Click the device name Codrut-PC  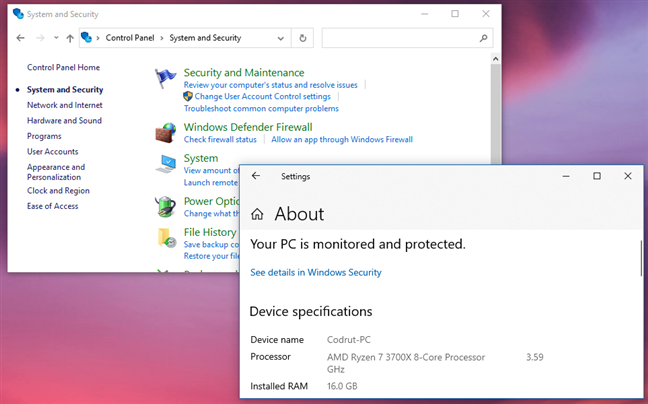pyautogui.click(x=349, y=340)
